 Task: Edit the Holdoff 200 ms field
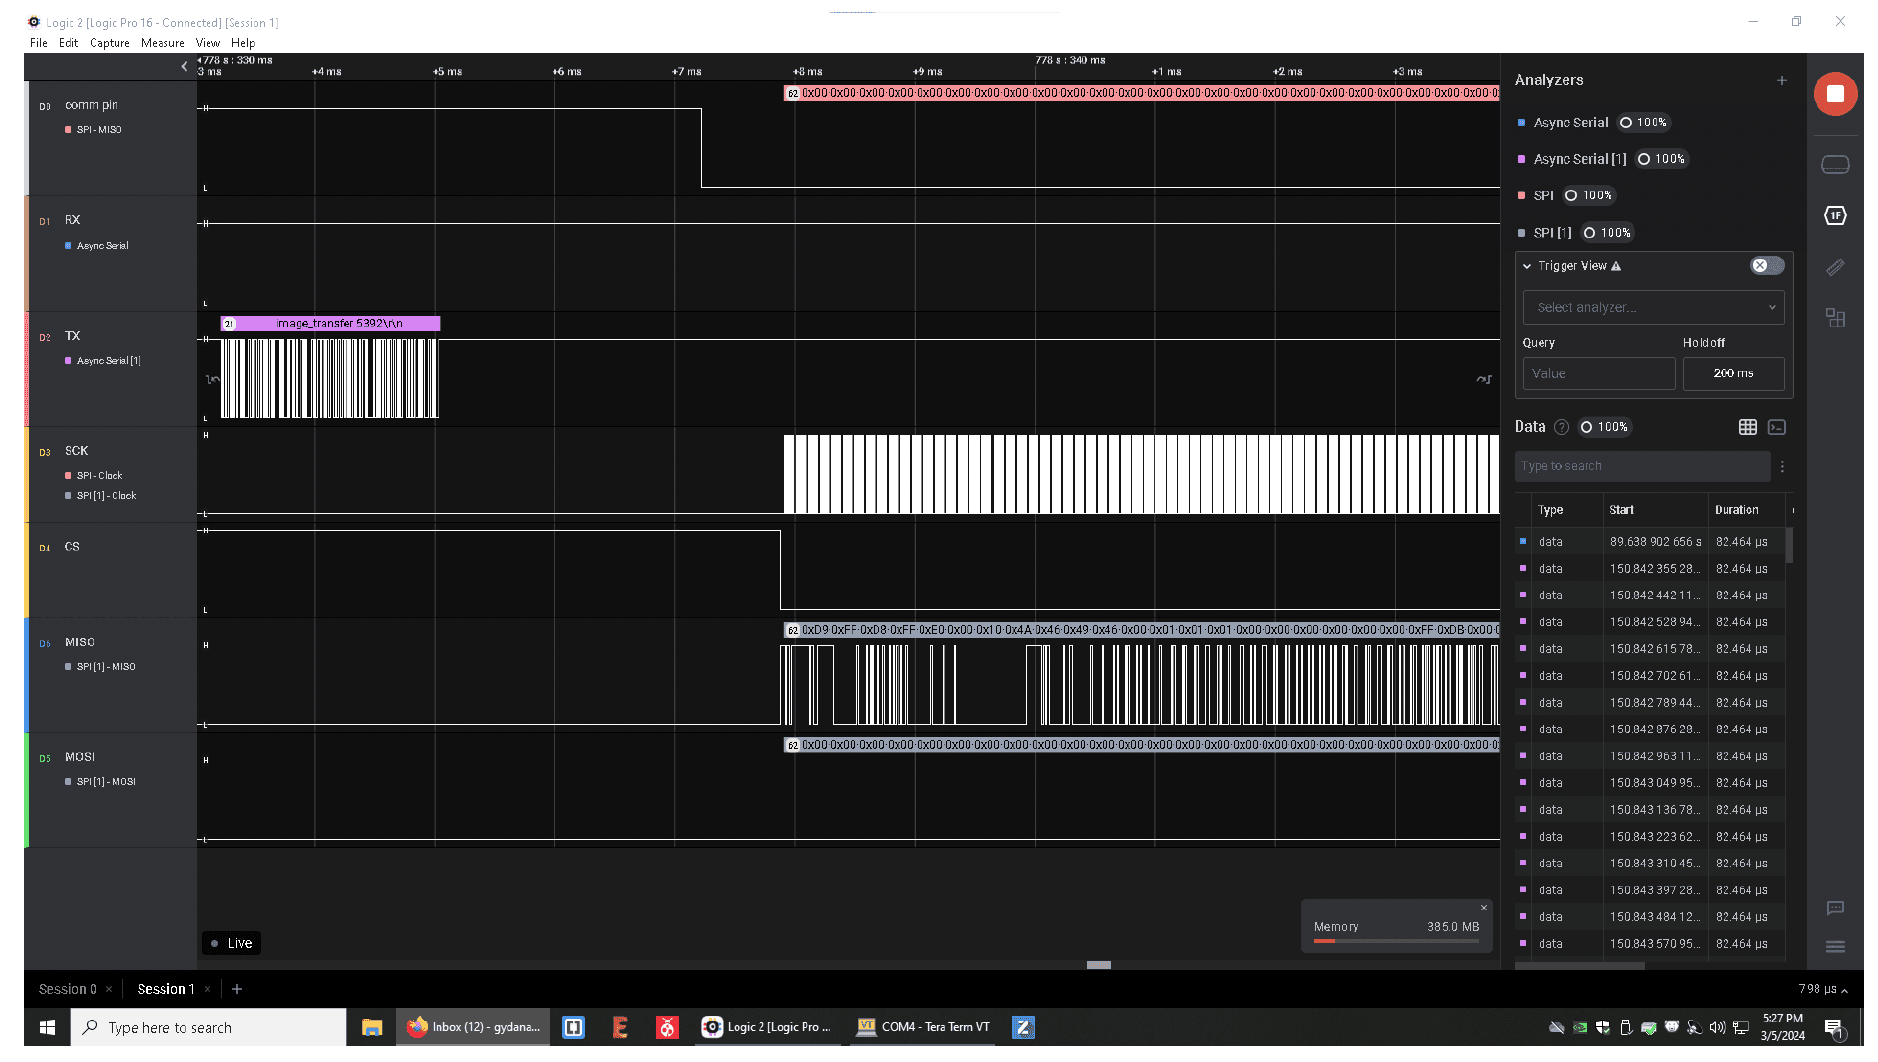tap(1733, 373)
